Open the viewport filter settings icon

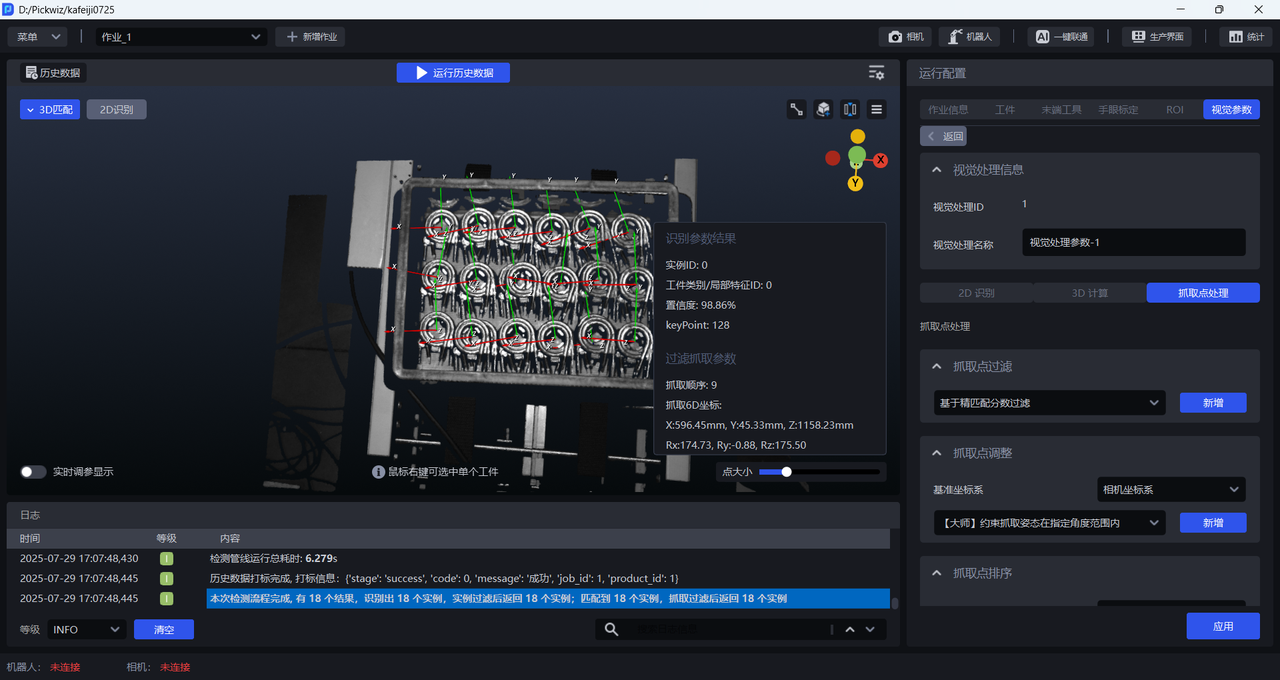[876, 73]
